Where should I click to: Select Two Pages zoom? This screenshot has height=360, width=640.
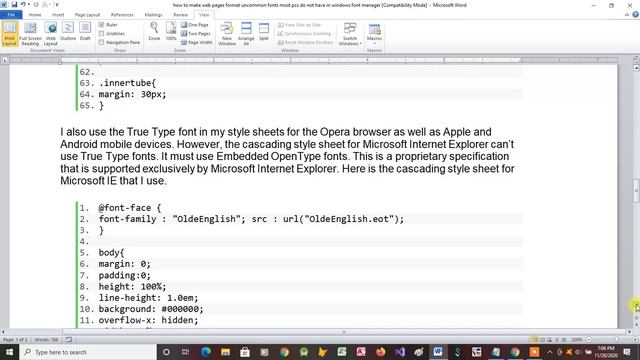[196, 33]
